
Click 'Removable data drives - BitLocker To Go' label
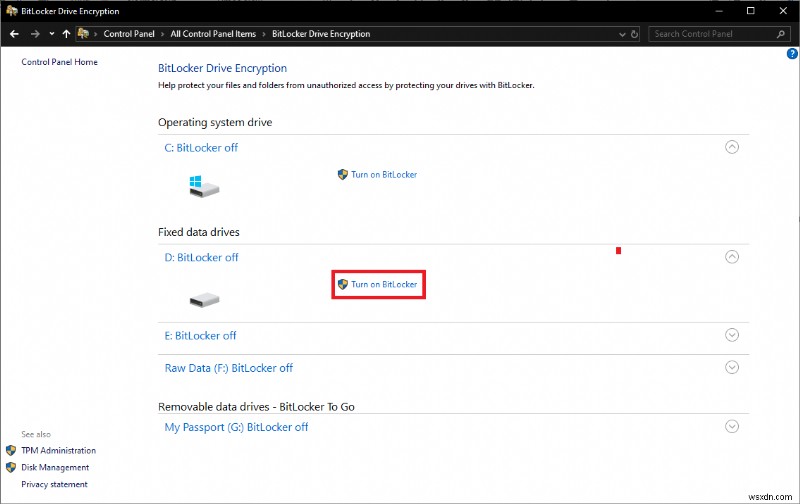256,407
